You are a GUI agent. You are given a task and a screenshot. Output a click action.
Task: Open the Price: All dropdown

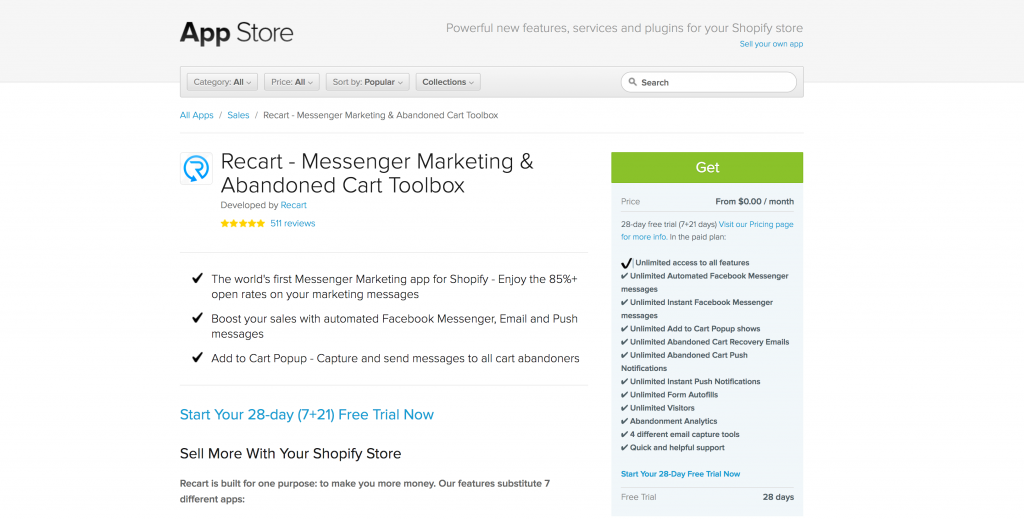point(292,82)
